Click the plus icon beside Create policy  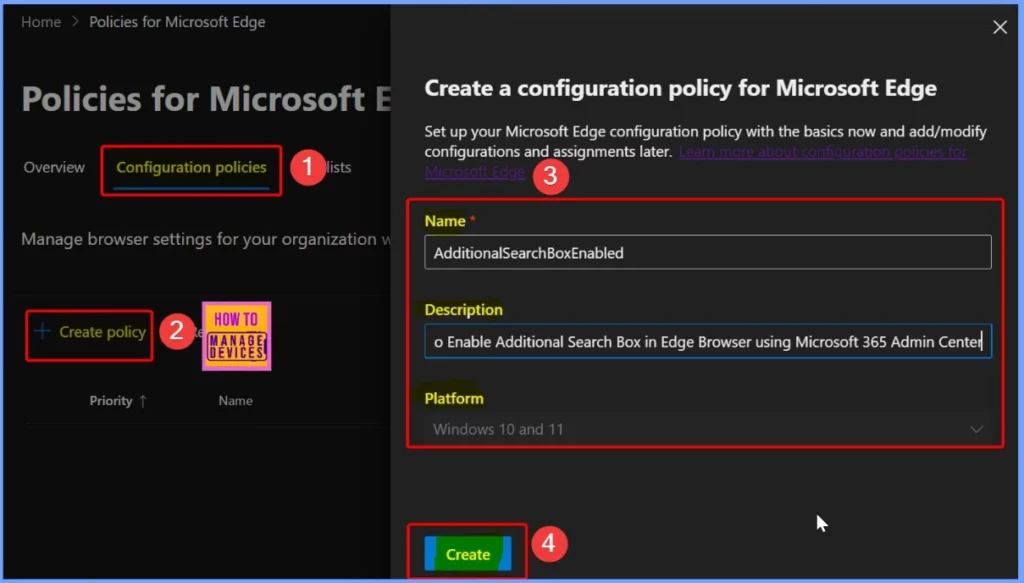pyautogui.click(x=42, y=331)
